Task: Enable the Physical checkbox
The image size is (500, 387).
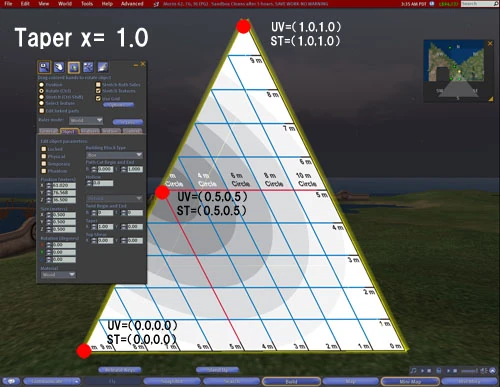Action: [44, 156]
